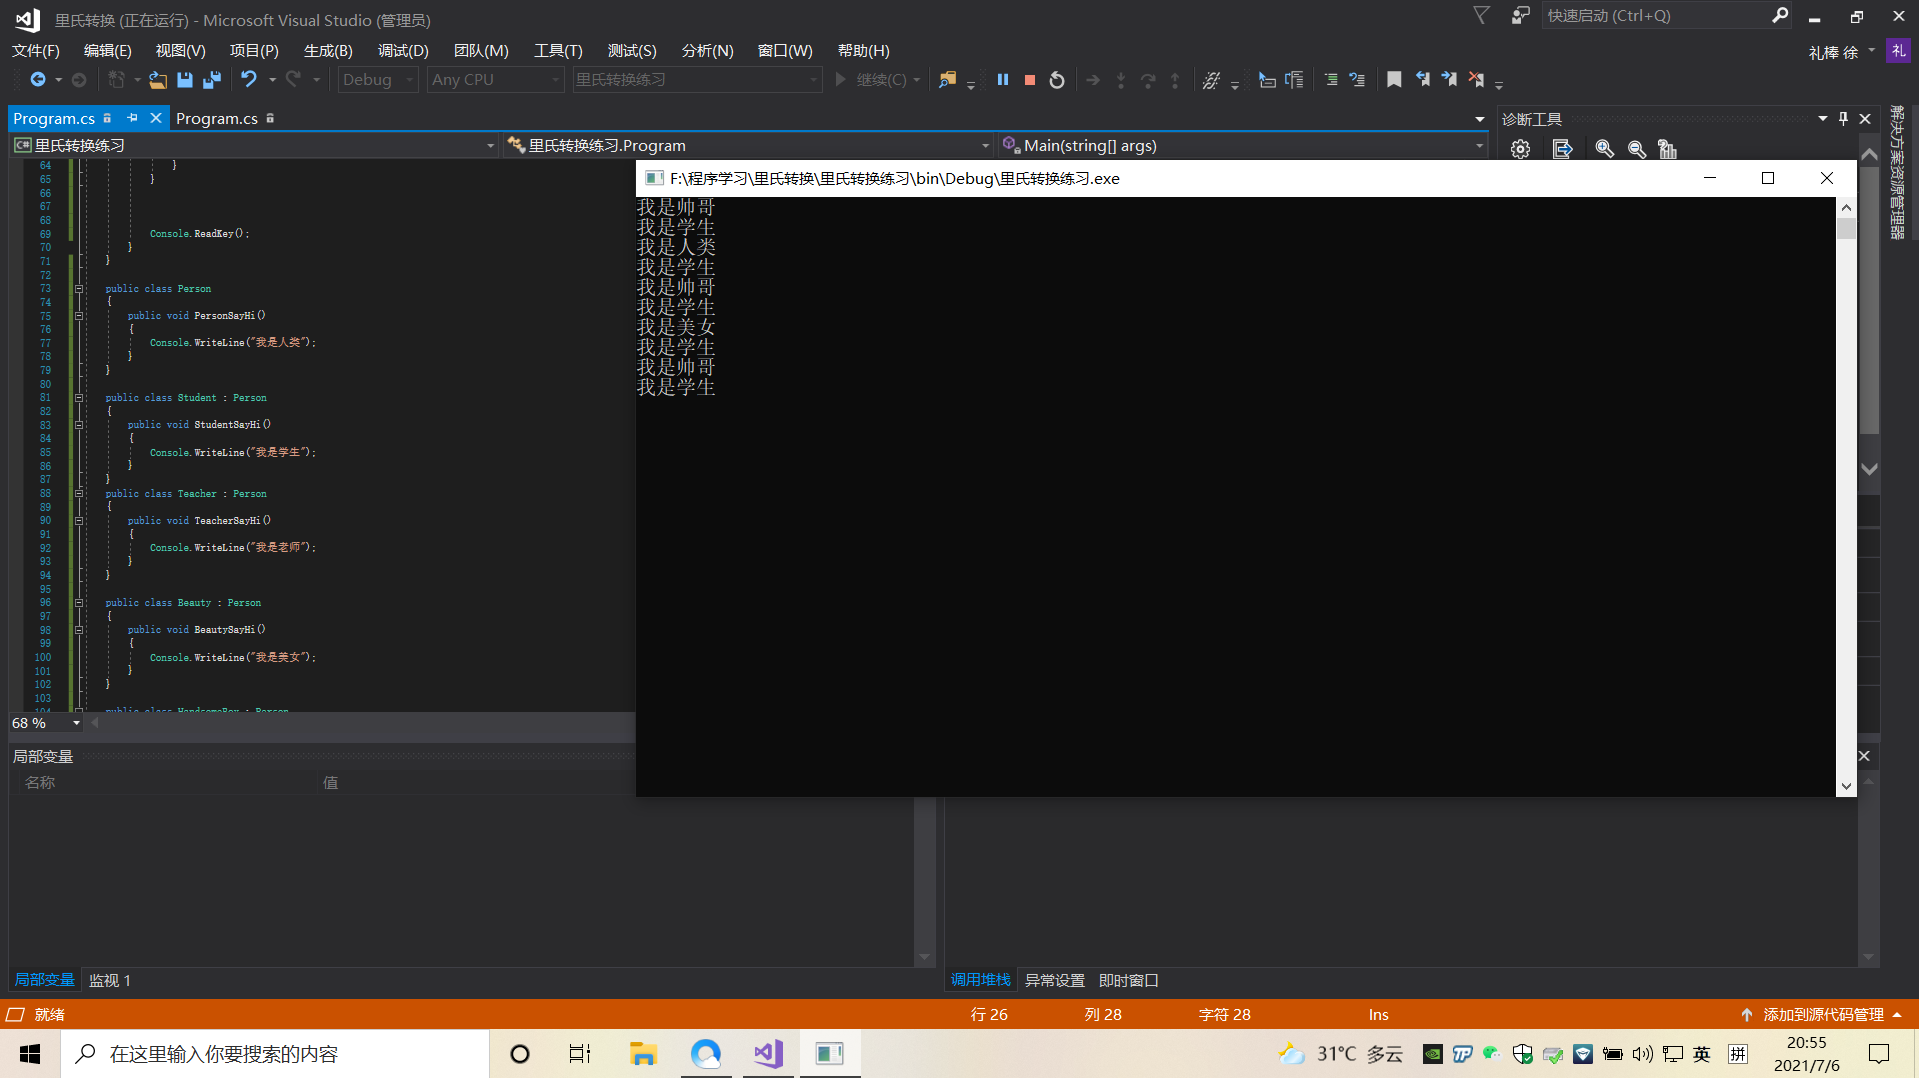The width and height of the screenshot is (1919, 1078).
Task: Toggle the pin on the Diagnostic Tools panel
Action: [x=1843, y=119]
